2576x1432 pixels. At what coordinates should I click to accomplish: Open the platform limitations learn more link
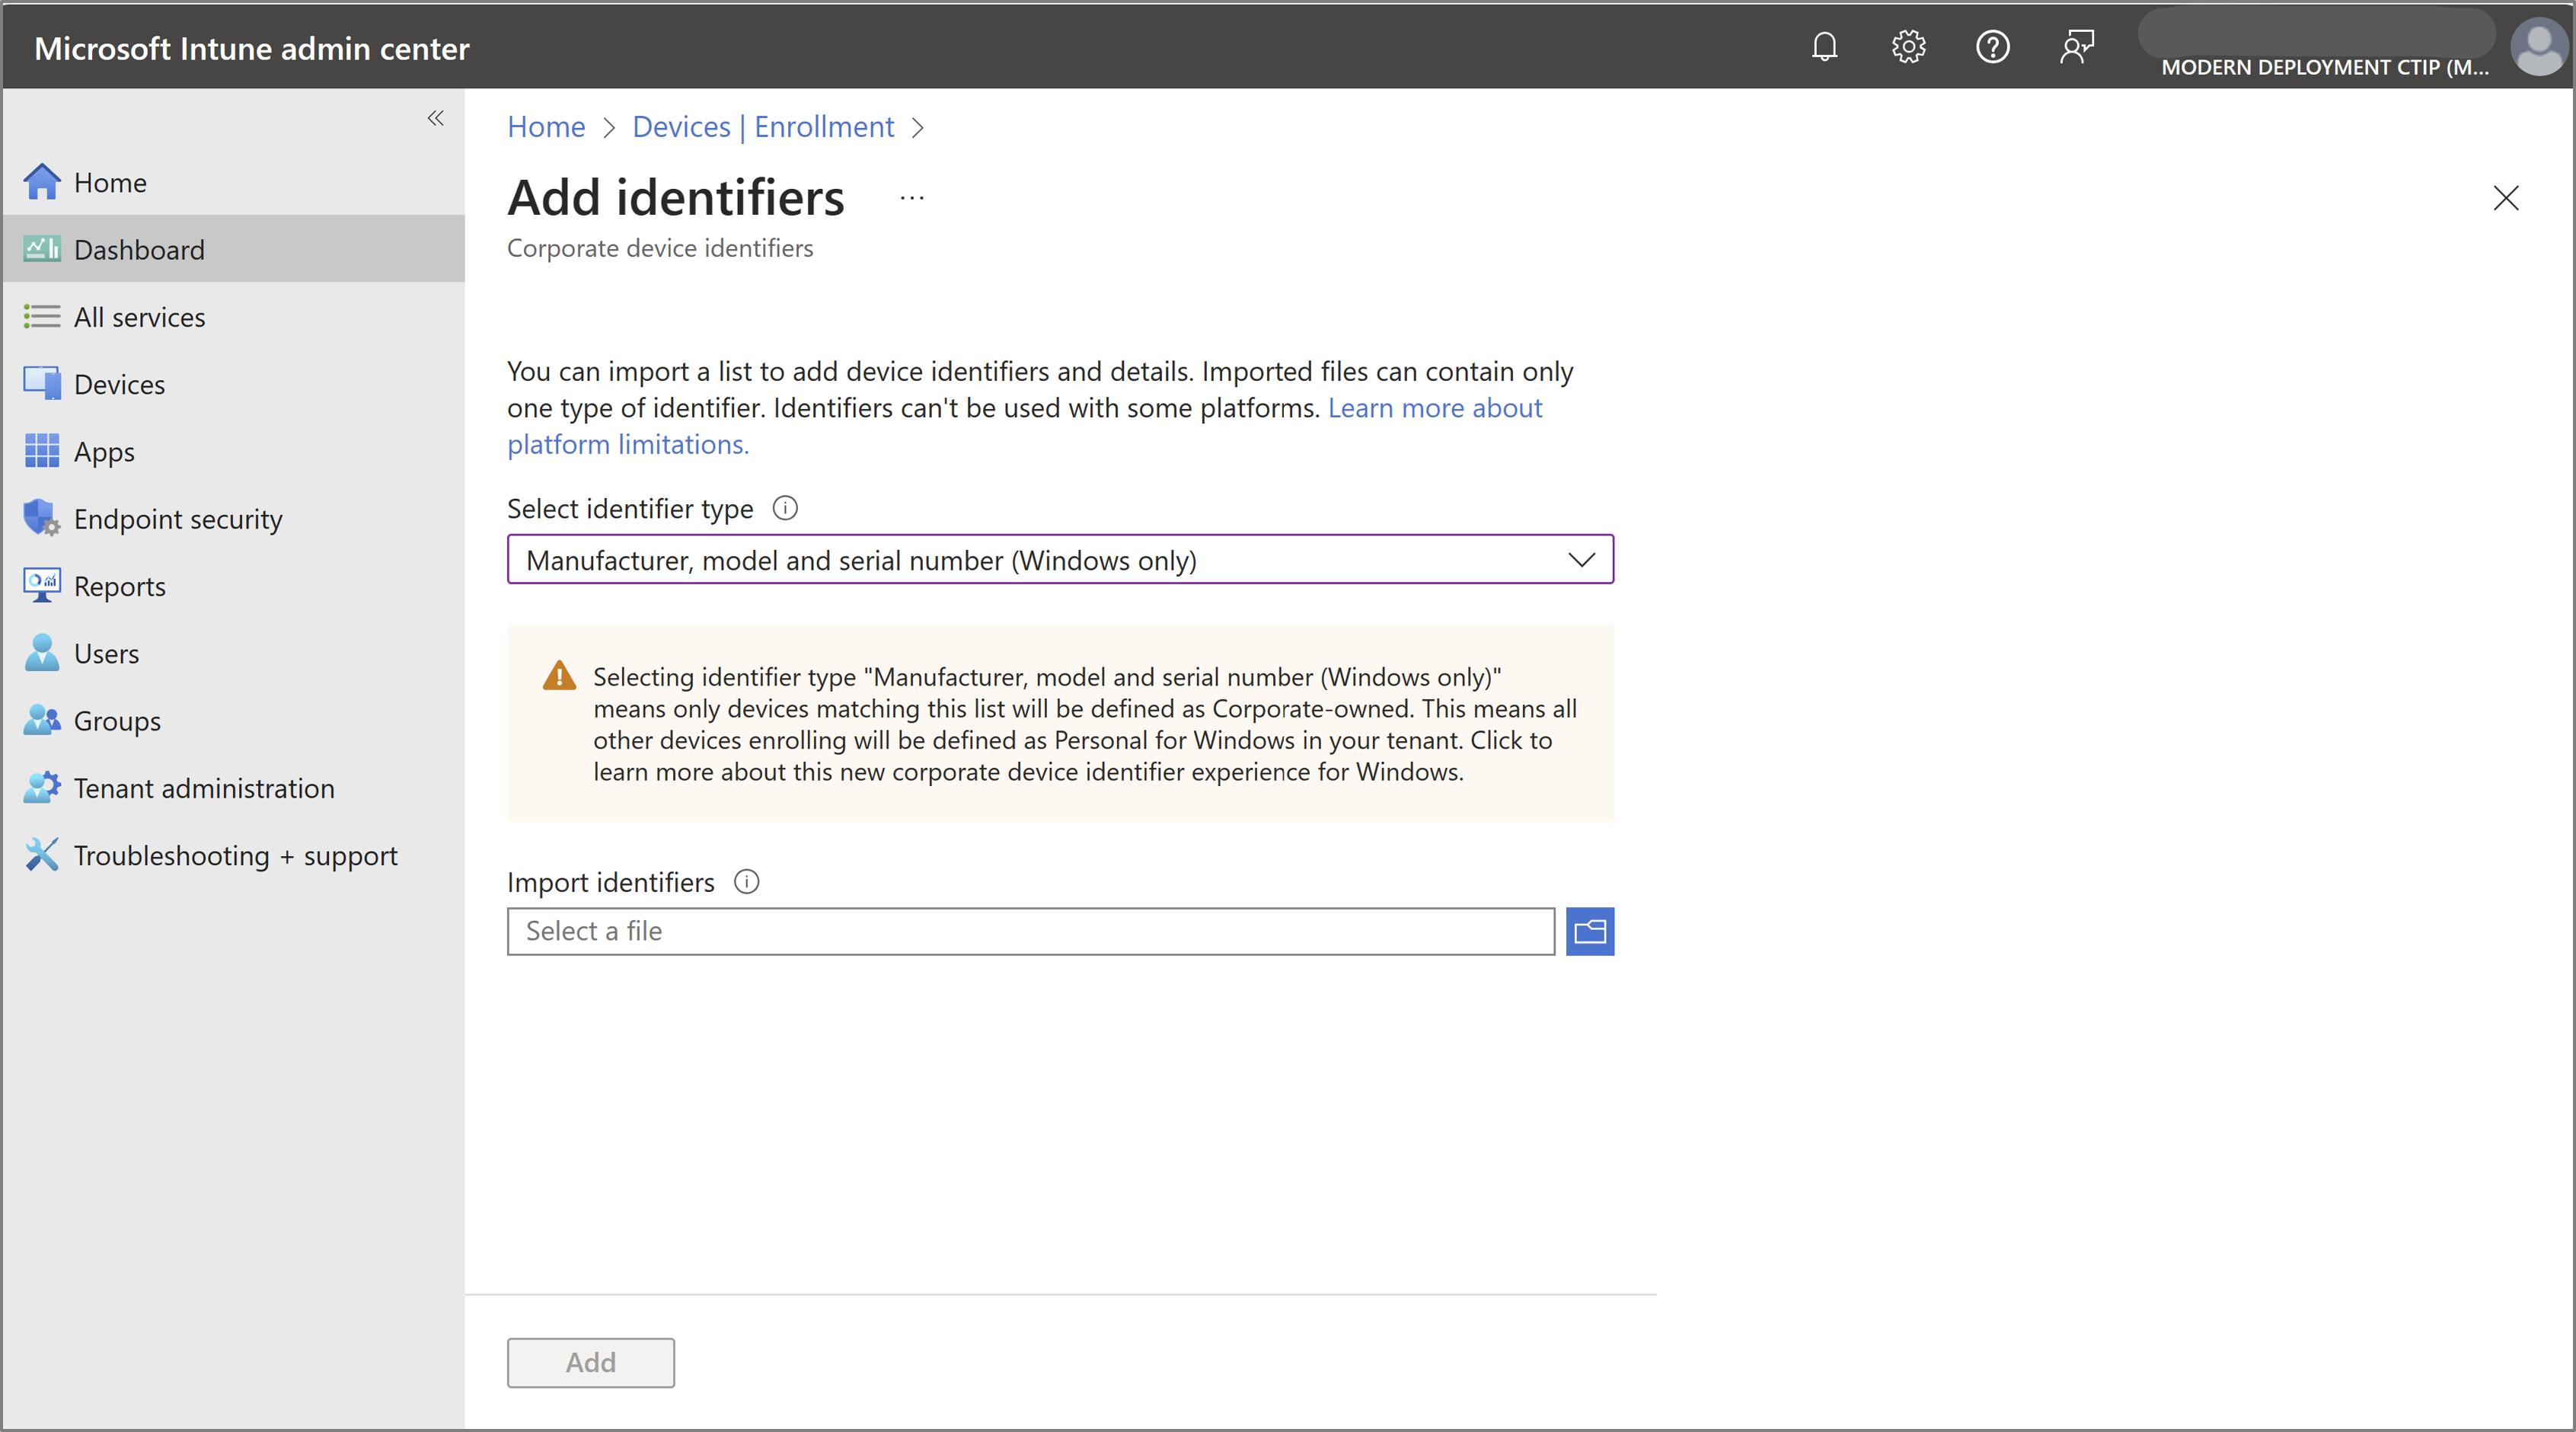1435,408
